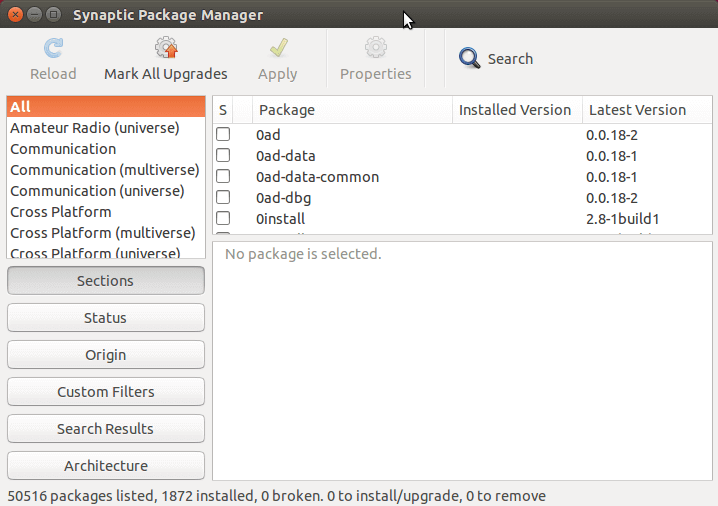
Task: Switch to the Status filter view
Action: coord(106,318)
